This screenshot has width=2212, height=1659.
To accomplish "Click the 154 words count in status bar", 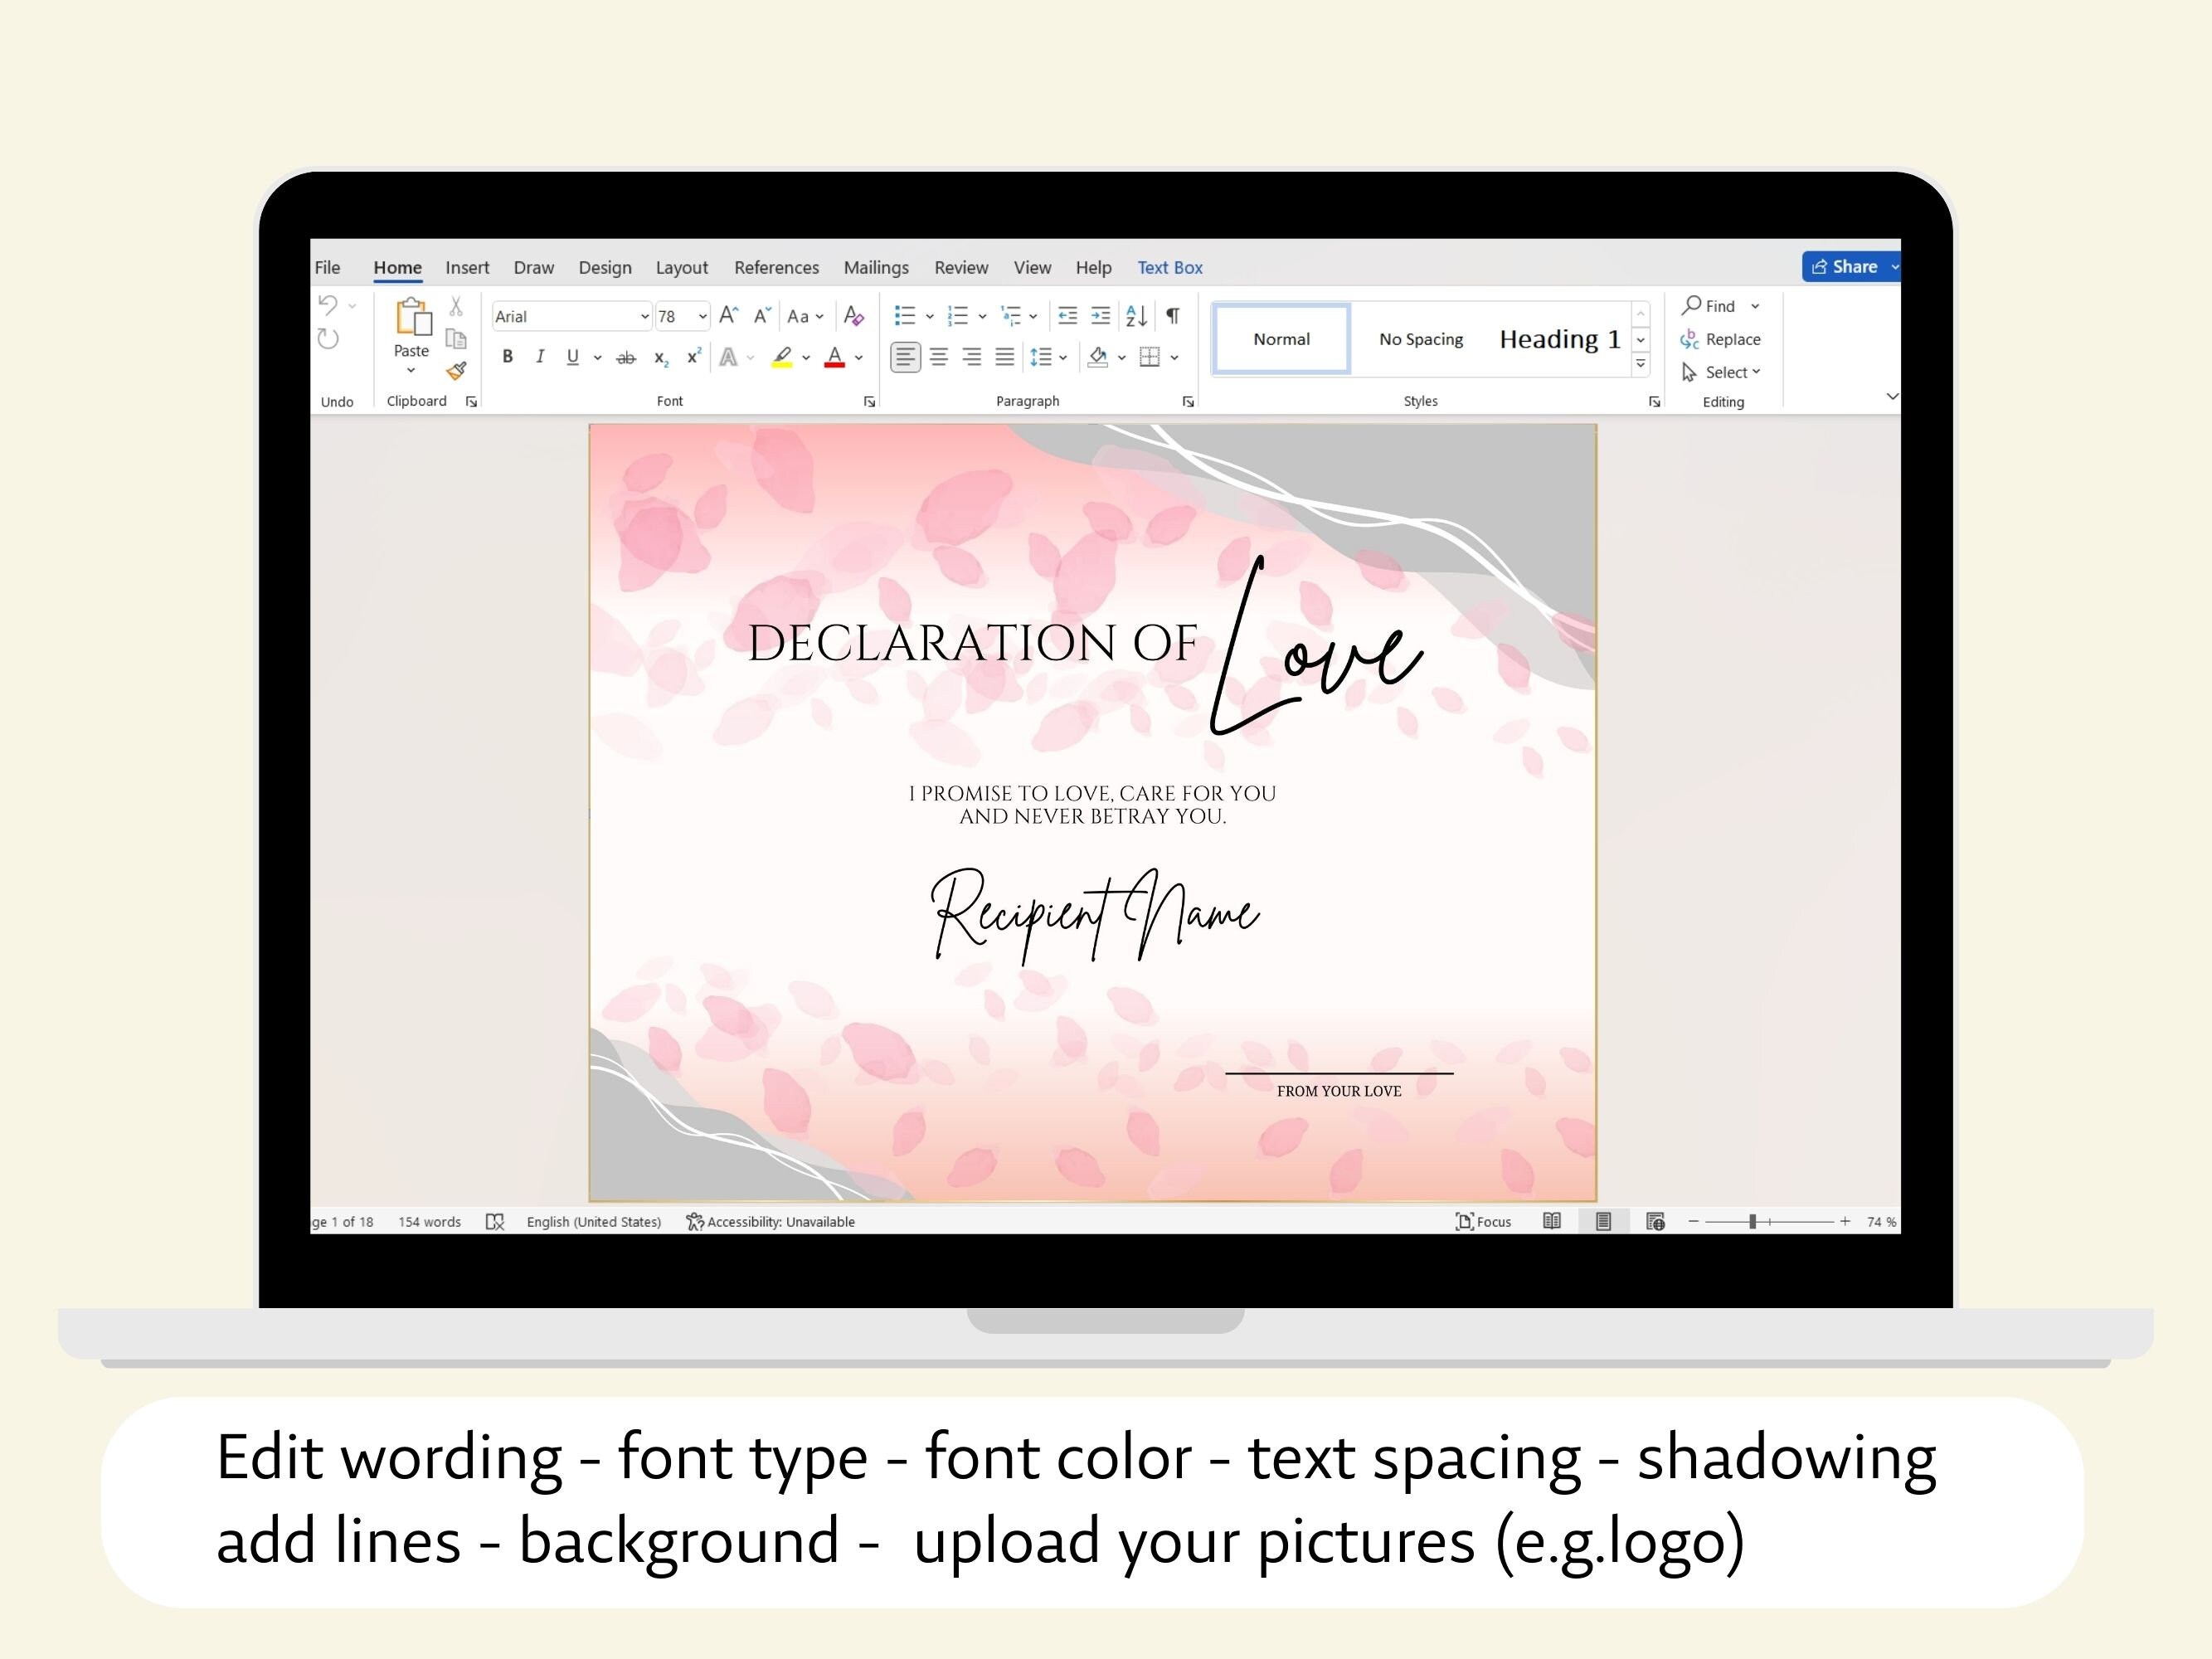I will pyautogui.click(x=429, y=1221).
